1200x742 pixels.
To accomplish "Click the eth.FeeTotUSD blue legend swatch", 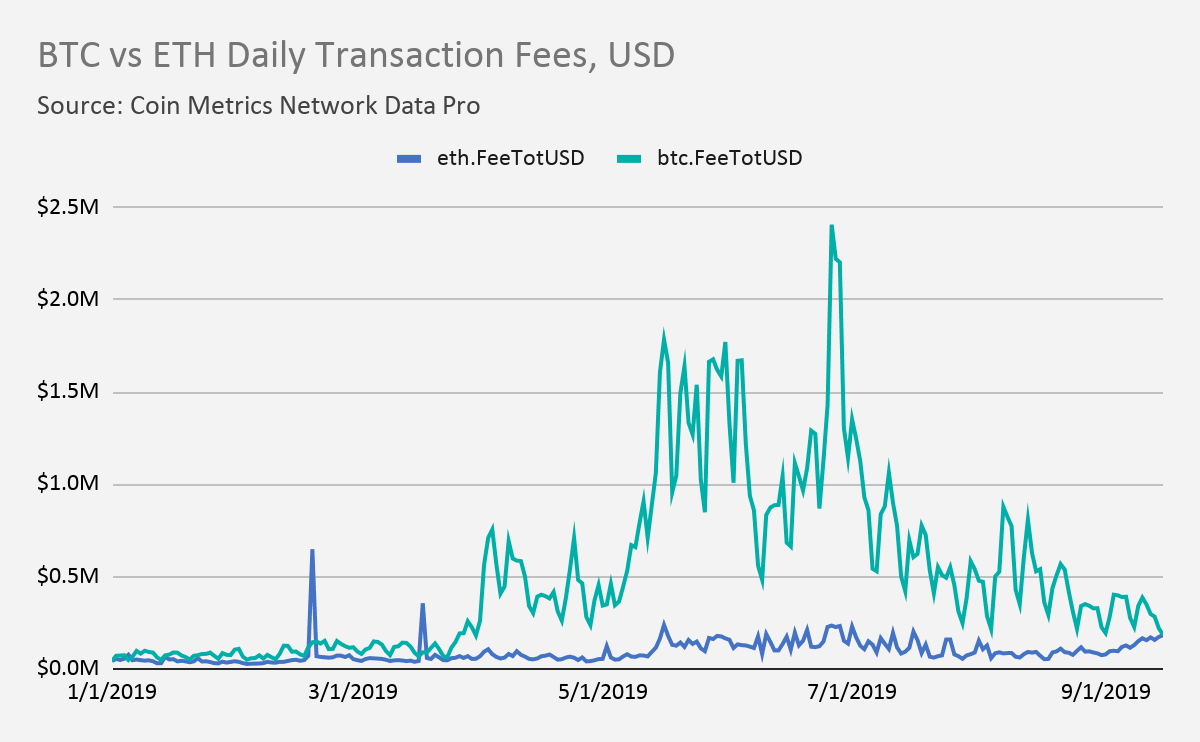I will coord(410,158).
